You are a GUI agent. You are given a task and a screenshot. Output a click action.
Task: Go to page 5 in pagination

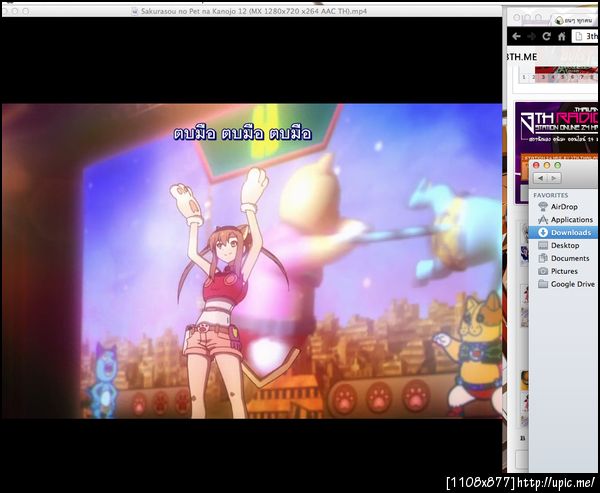coord(562,77)
